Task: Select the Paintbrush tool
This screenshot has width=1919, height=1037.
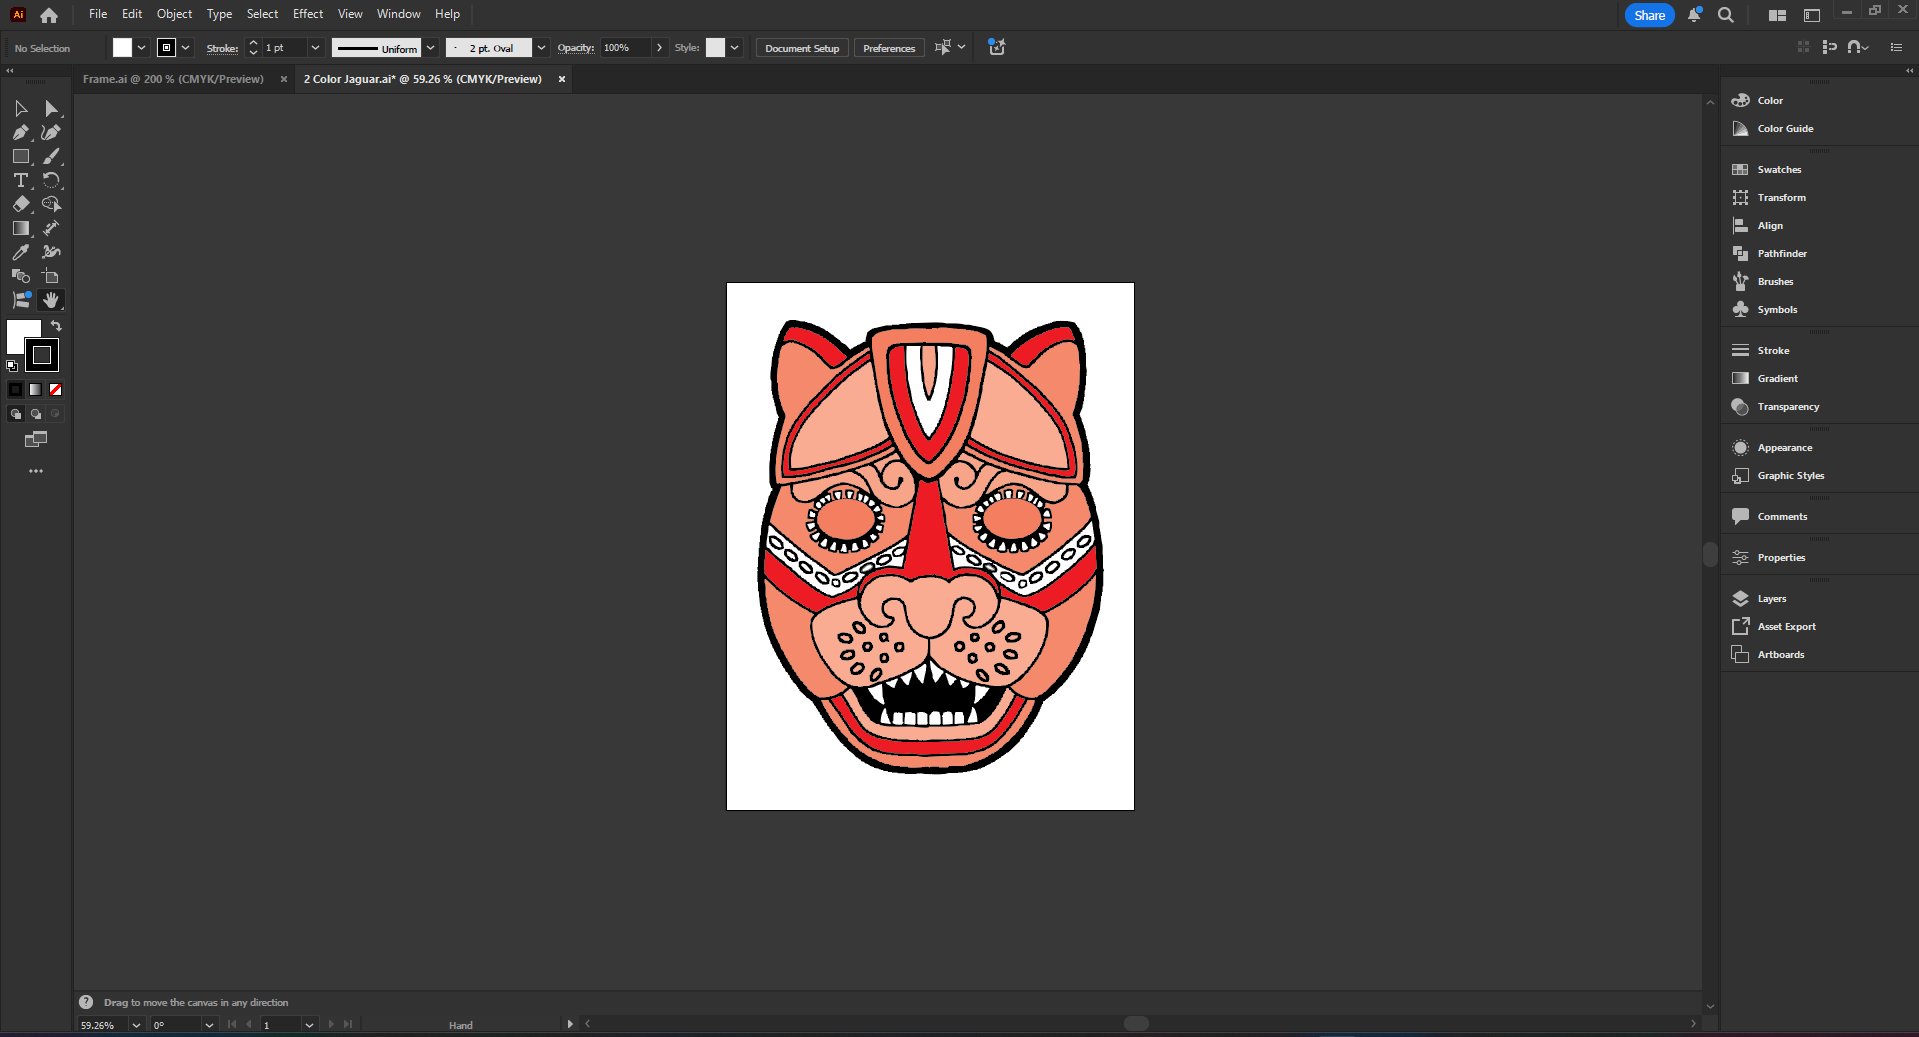Action: [x=51, y=156]
